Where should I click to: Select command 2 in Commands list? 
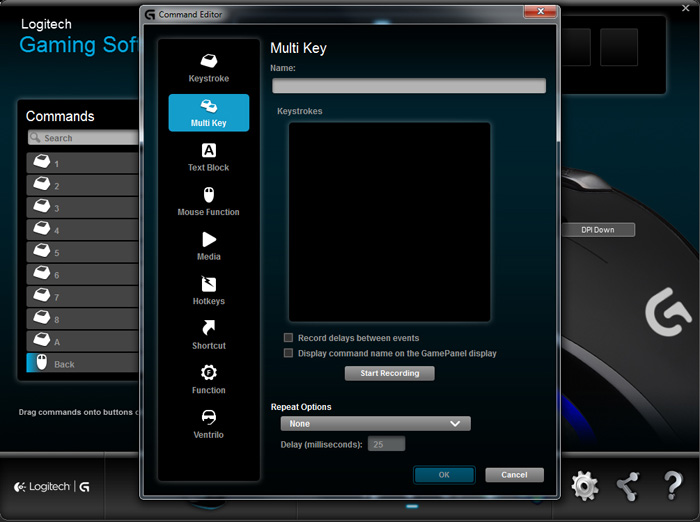tap(83, 185)
